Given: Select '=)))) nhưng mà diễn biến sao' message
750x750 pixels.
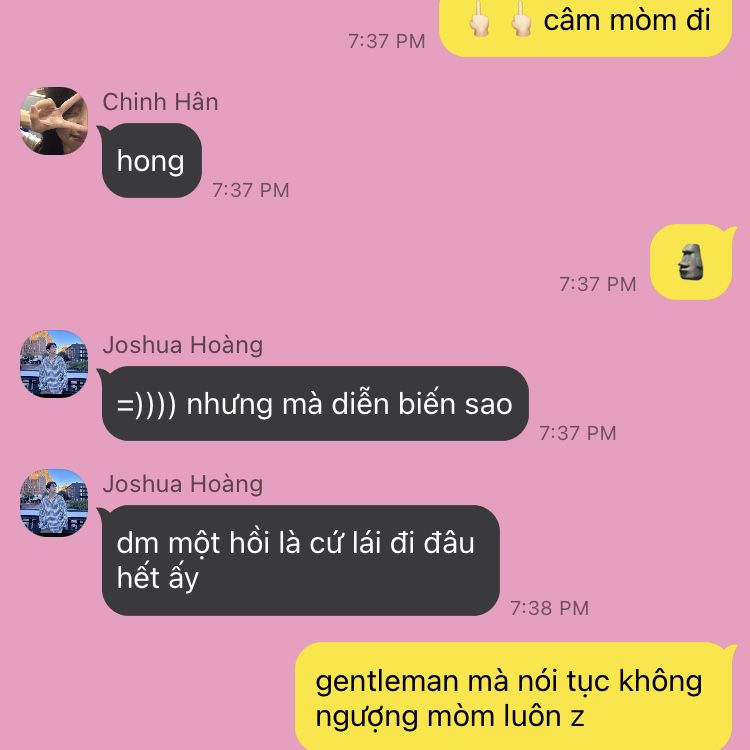Looking at the screenshot, I should point(315,403).
